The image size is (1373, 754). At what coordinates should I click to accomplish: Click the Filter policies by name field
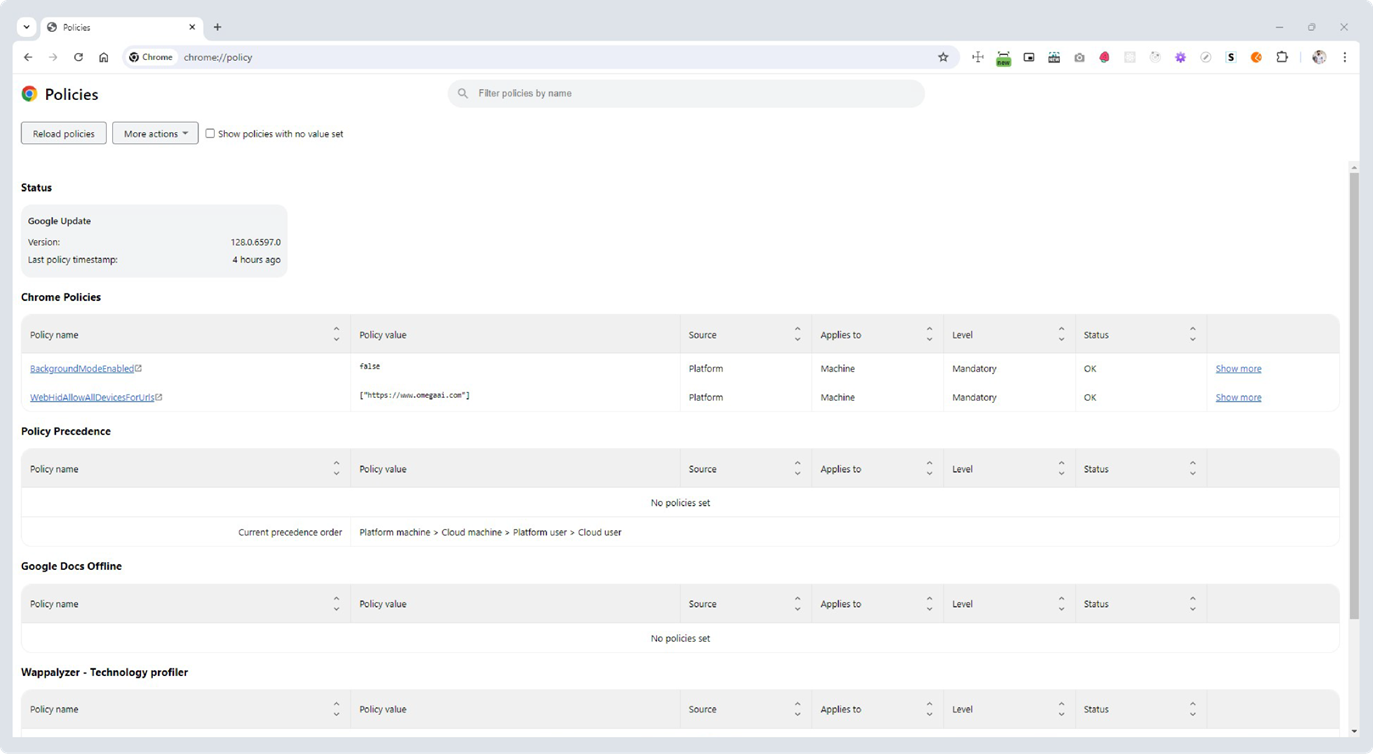pos(686,93)
